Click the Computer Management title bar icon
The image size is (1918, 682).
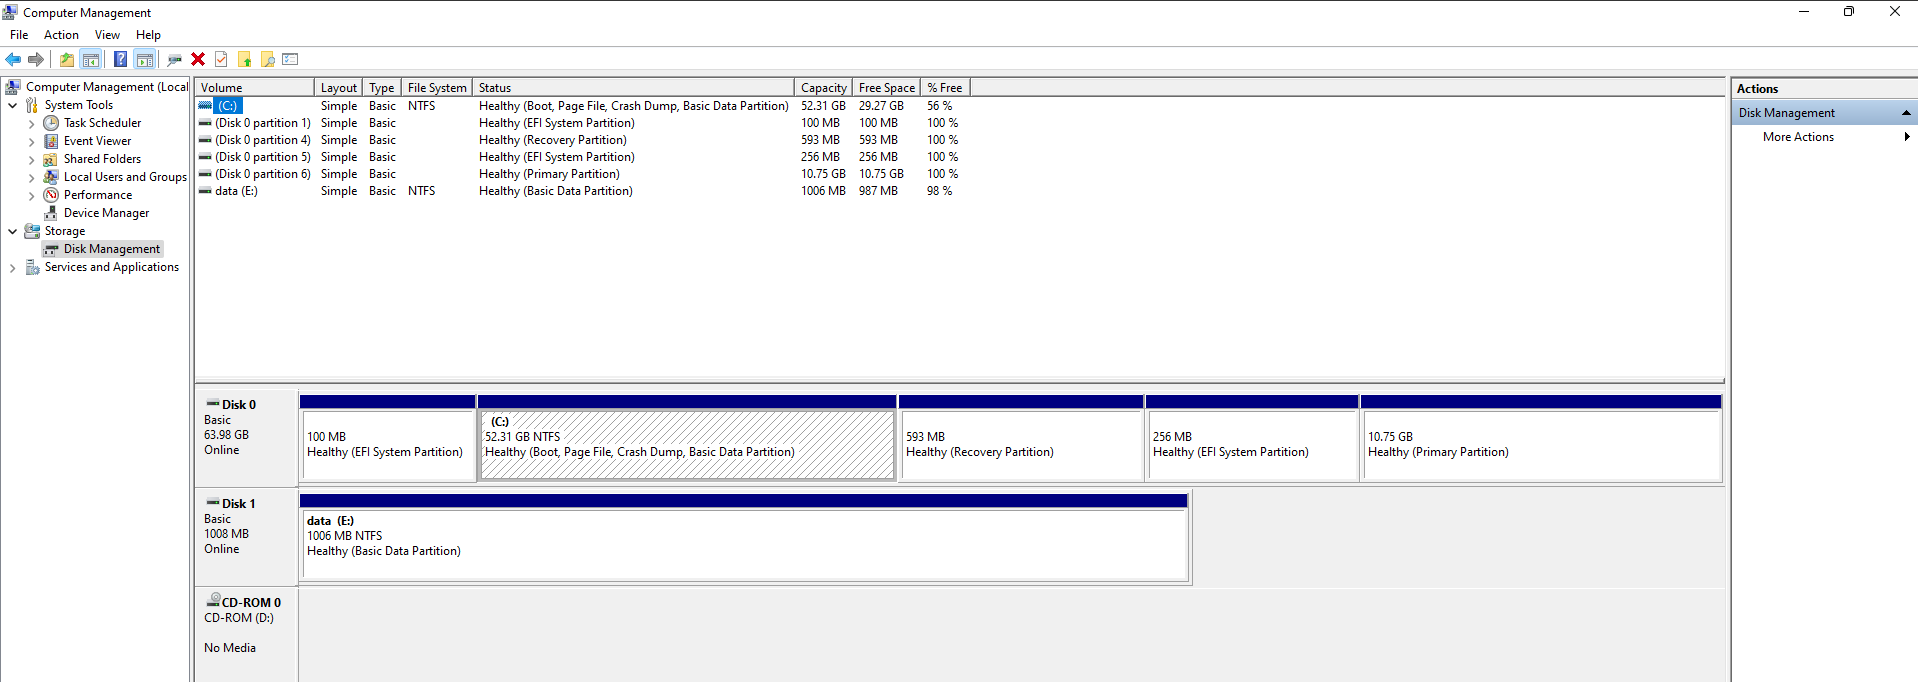[x=10, y=12]
